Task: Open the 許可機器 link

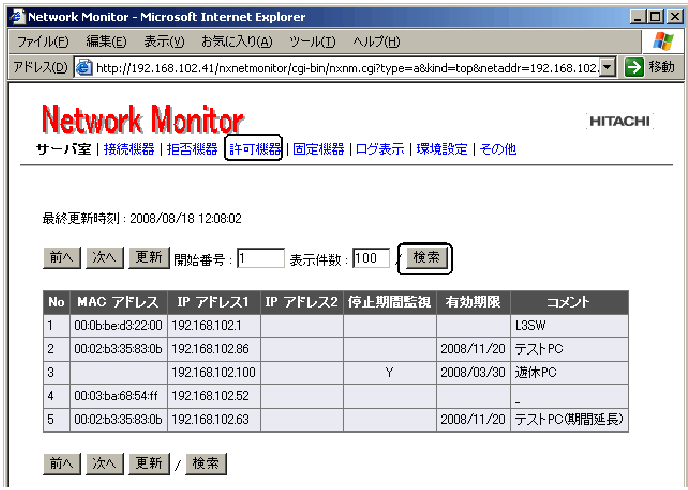Action: click(x=255, y=149)
